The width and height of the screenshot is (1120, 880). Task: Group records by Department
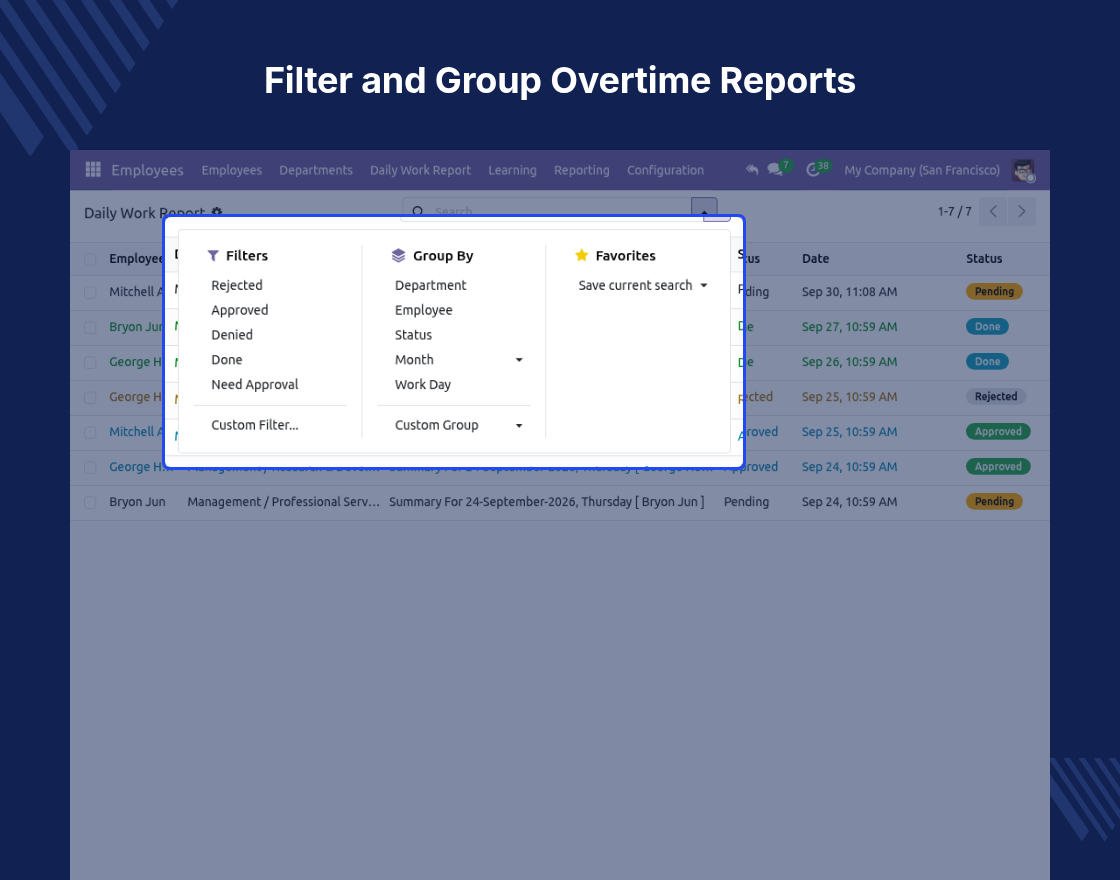(x=430, y=285)
